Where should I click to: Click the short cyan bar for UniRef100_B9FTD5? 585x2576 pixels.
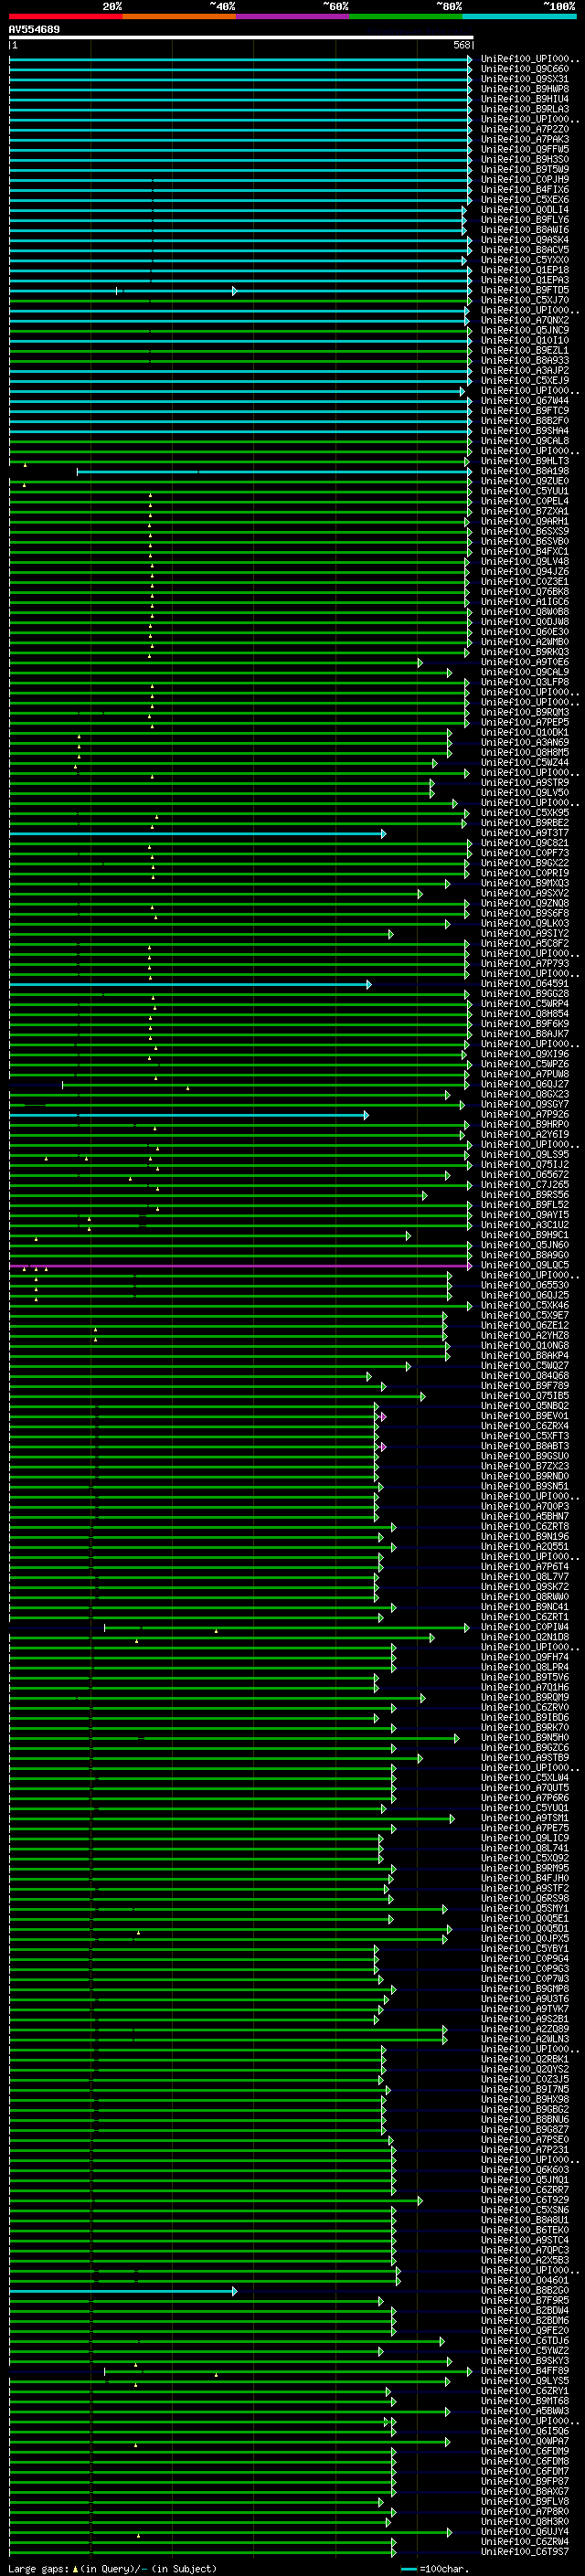tap(176, 291)
